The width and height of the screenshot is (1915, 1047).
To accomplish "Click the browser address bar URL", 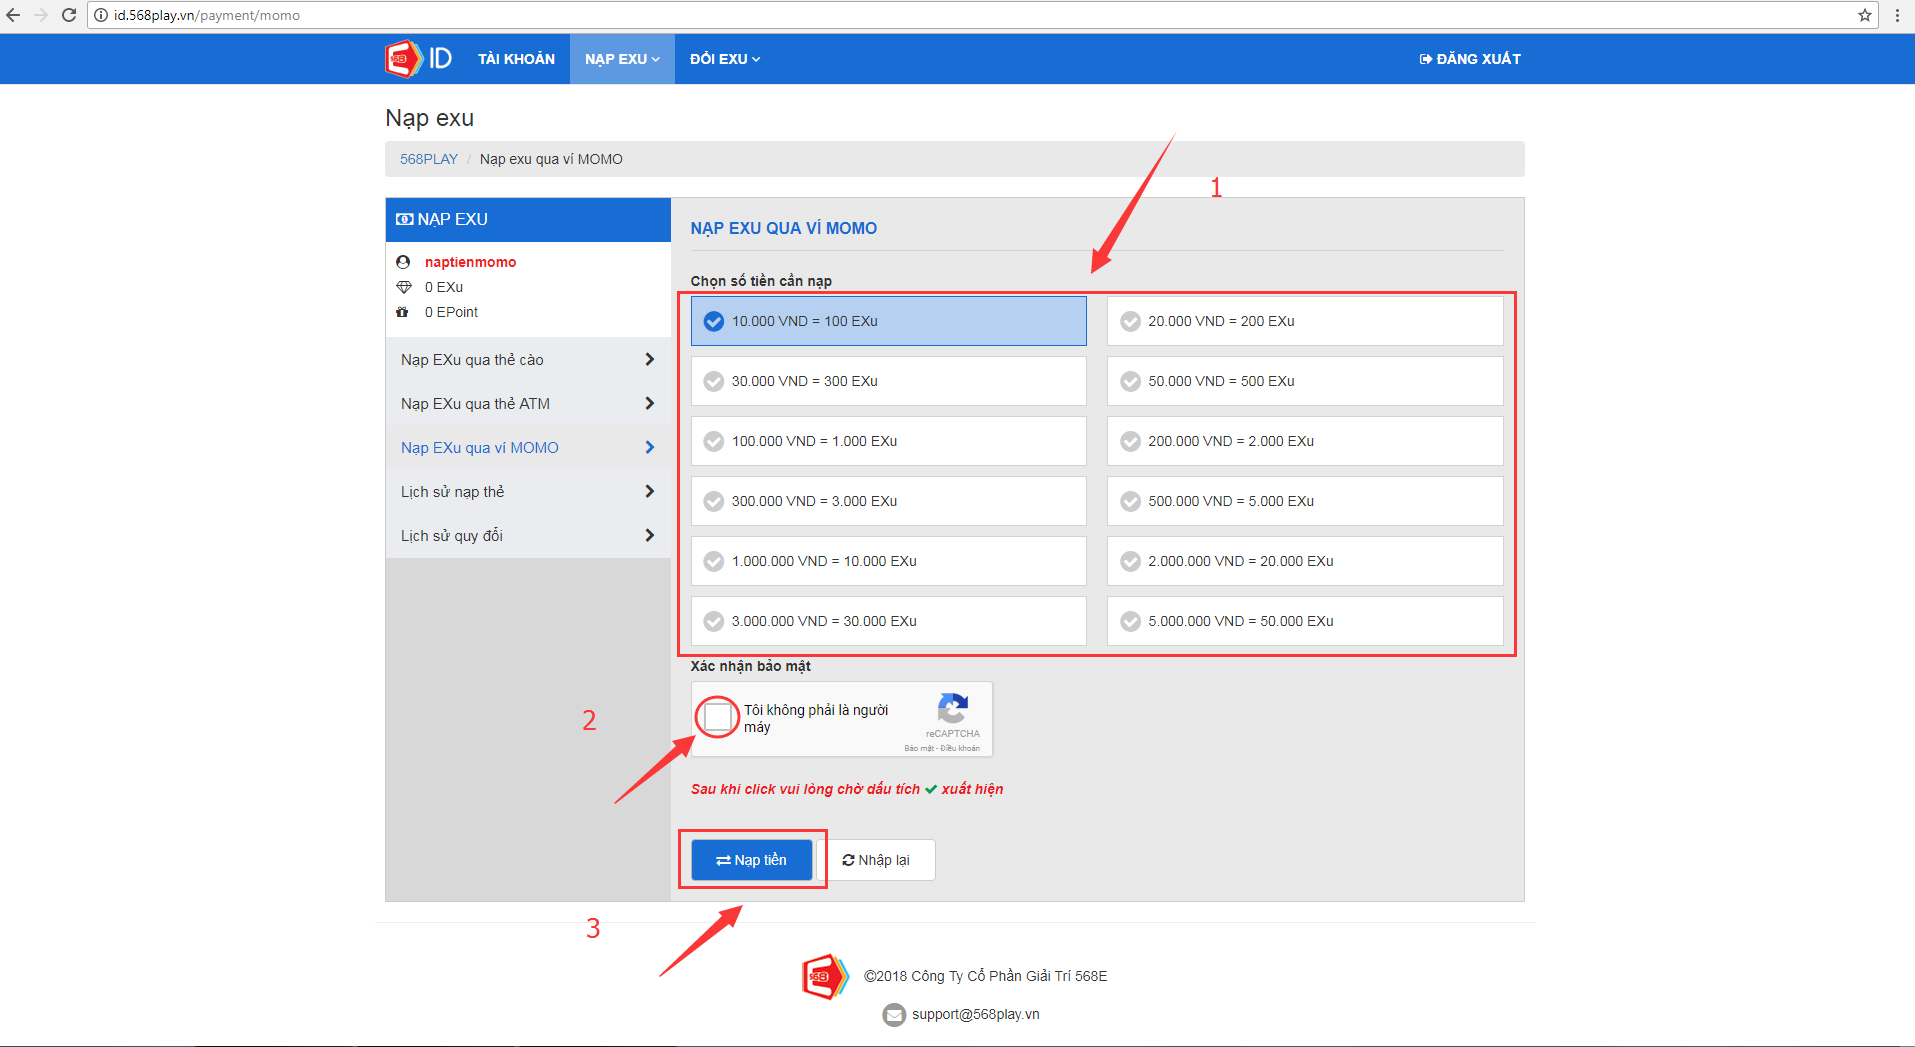I will tap(206, 15).
